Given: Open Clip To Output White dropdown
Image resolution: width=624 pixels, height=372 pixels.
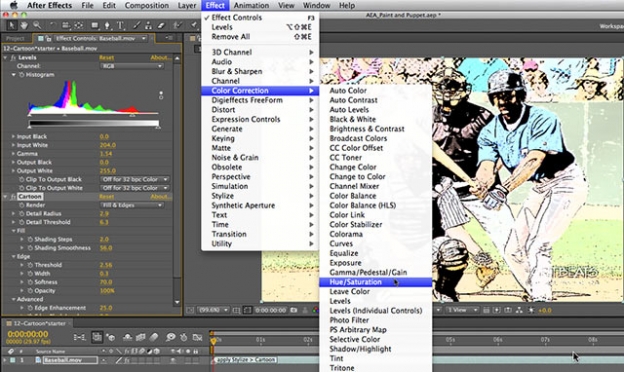Looking at the screenshot, I should (x=135, y=188).
